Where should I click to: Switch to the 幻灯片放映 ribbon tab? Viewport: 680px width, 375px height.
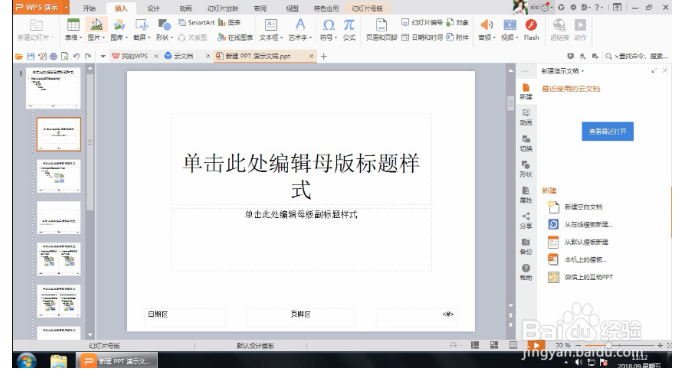222,8
